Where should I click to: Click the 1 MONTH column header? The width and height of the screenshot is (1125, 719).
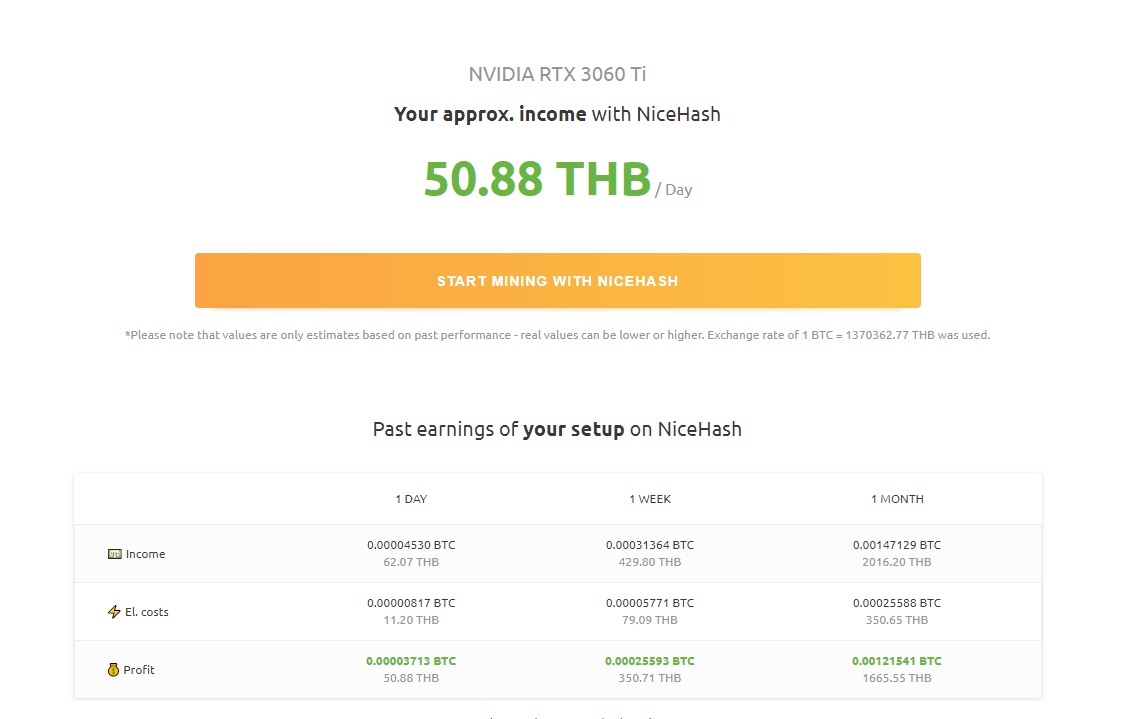tap(897, 499)
